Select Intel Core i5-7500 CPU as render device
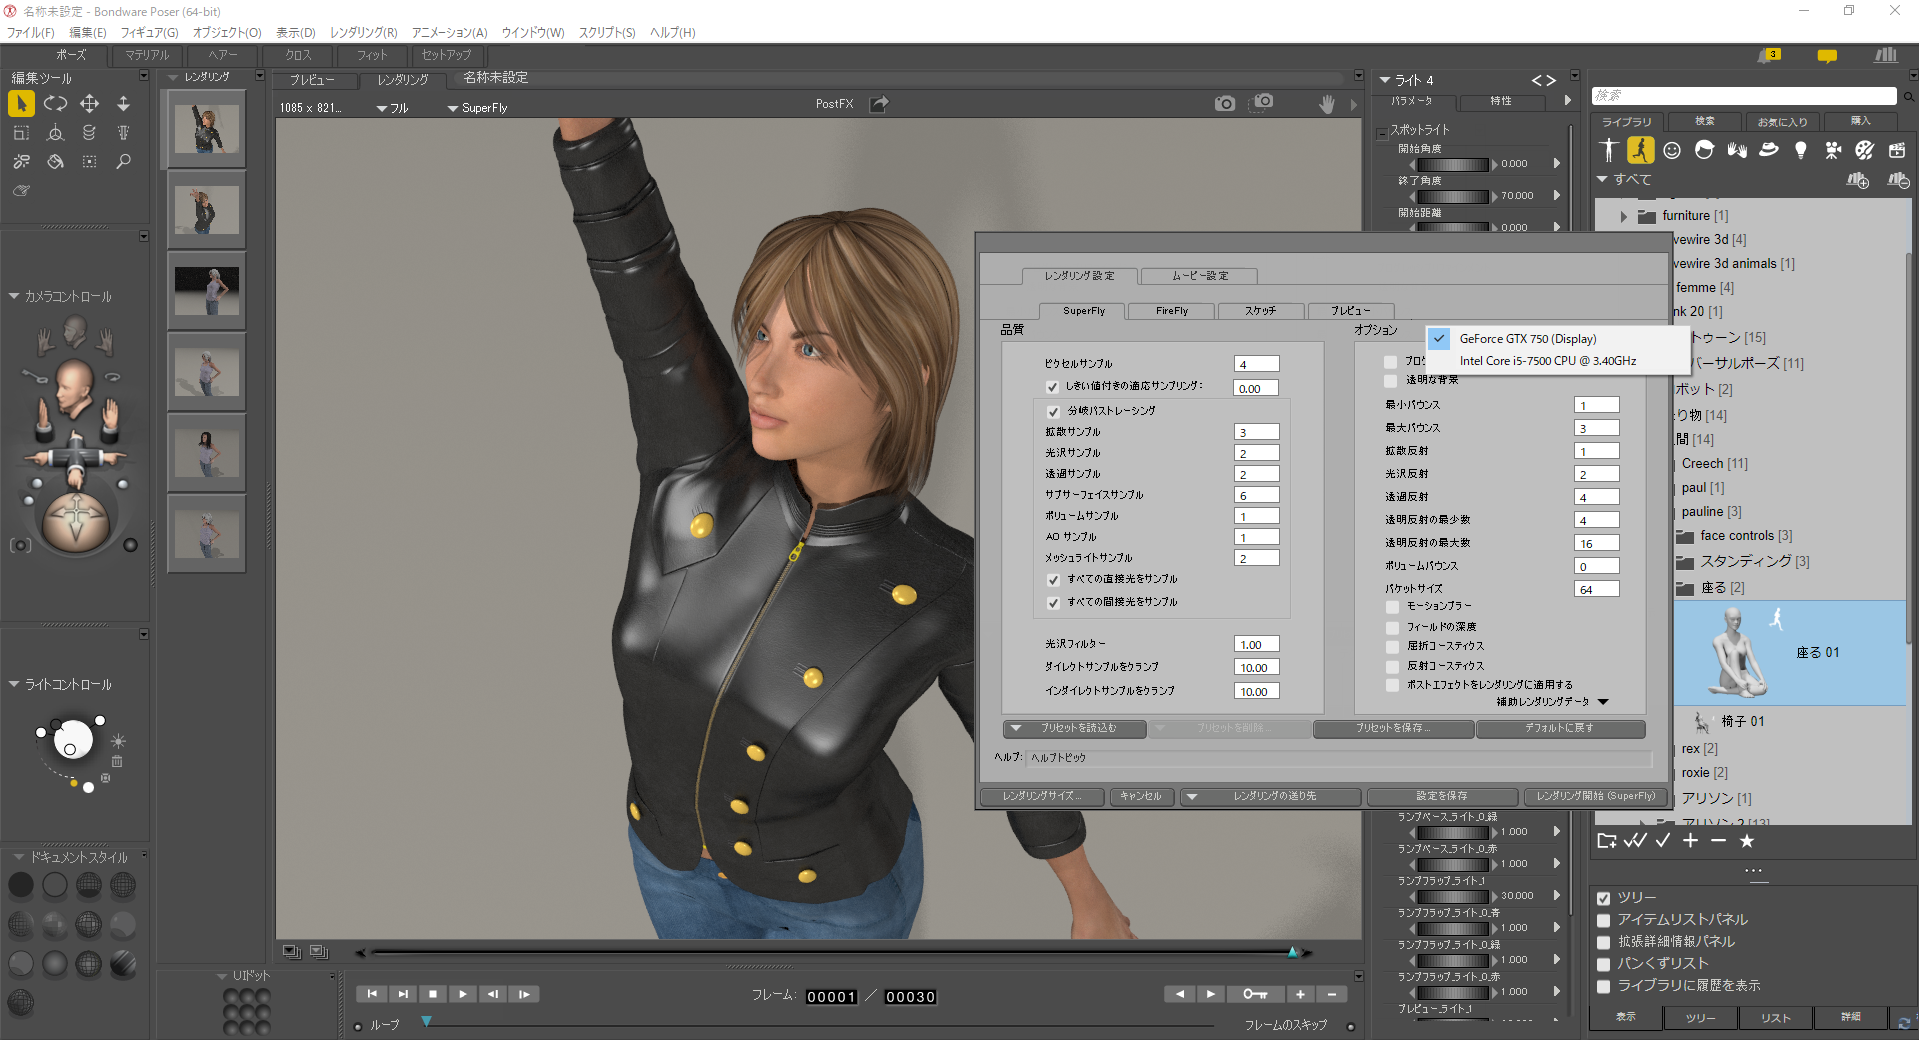This screenshot has height=1040, width=1919. [x=1547, y=361]
